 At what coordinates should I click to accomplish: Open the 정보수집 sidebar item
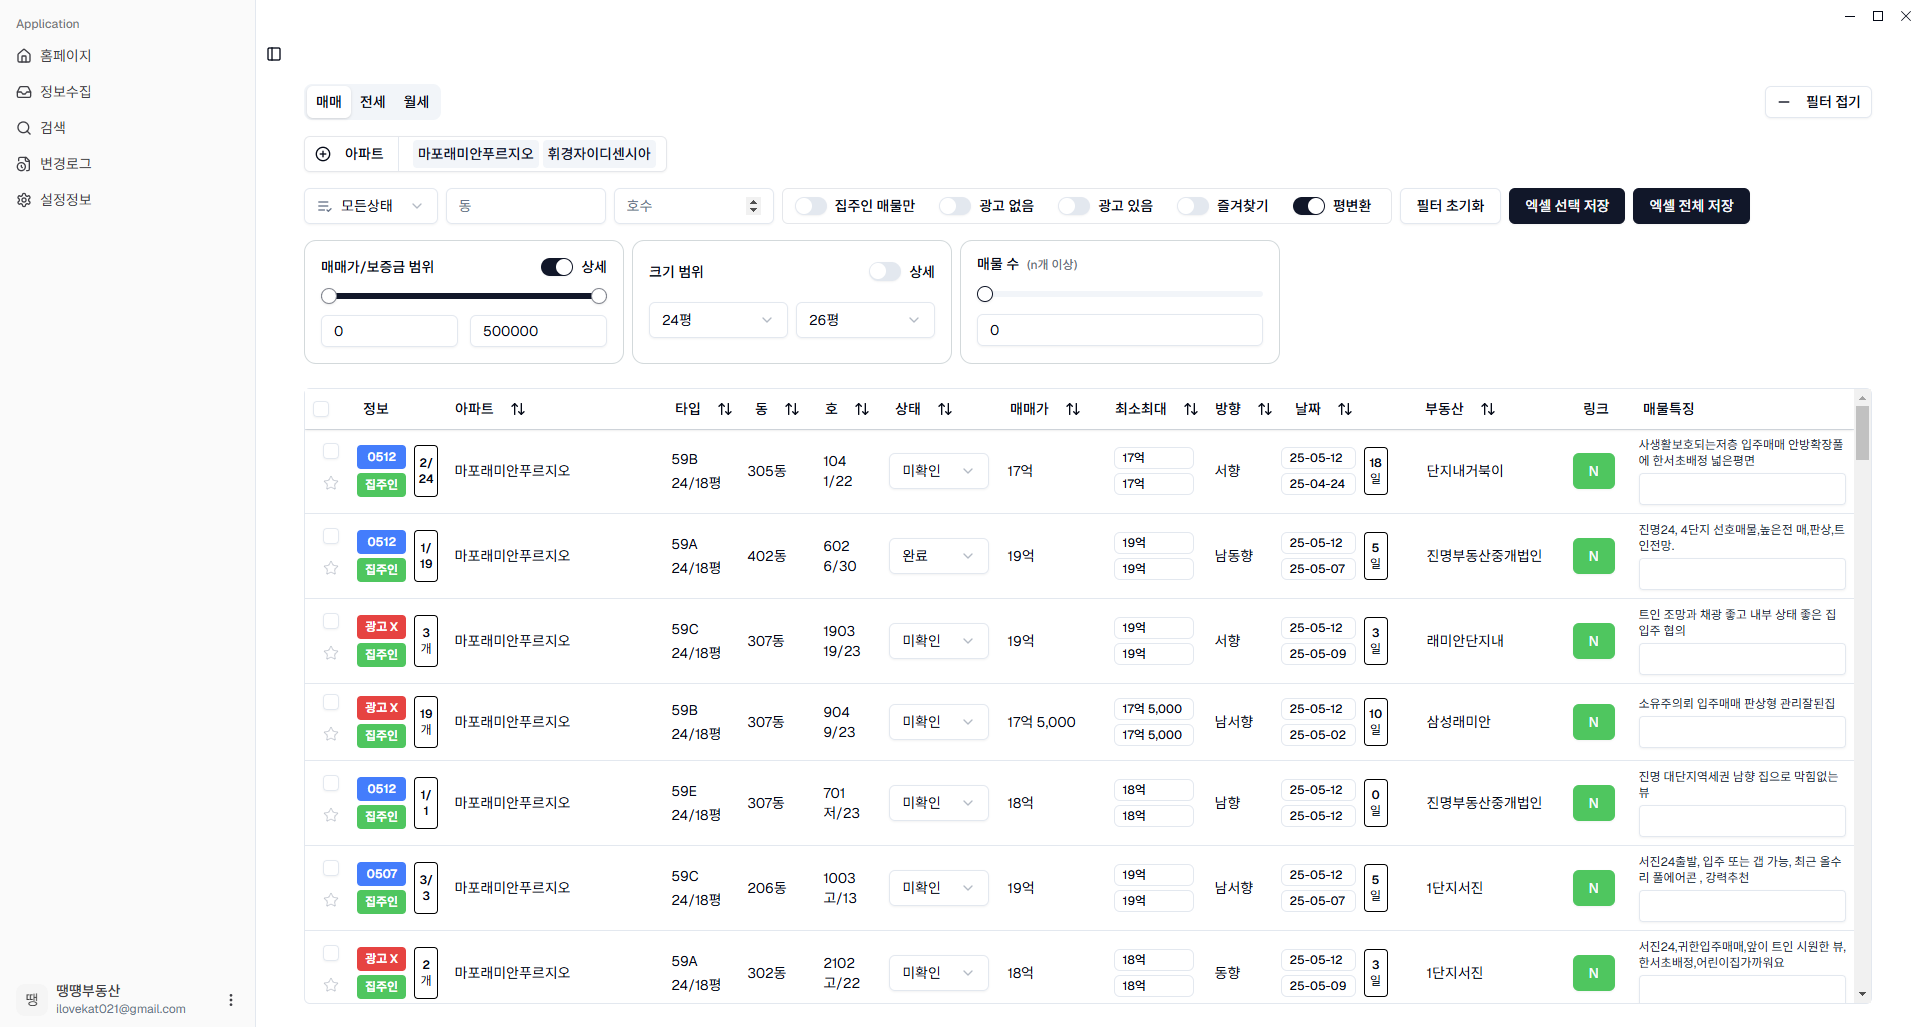pyautogui.click(x=127, y=92)
